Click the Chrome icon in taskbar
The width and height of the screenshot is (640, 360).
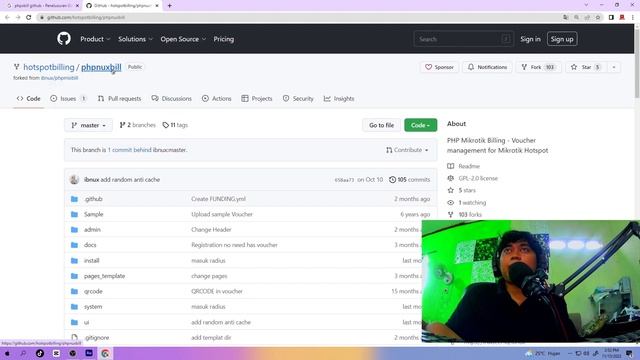105,353
